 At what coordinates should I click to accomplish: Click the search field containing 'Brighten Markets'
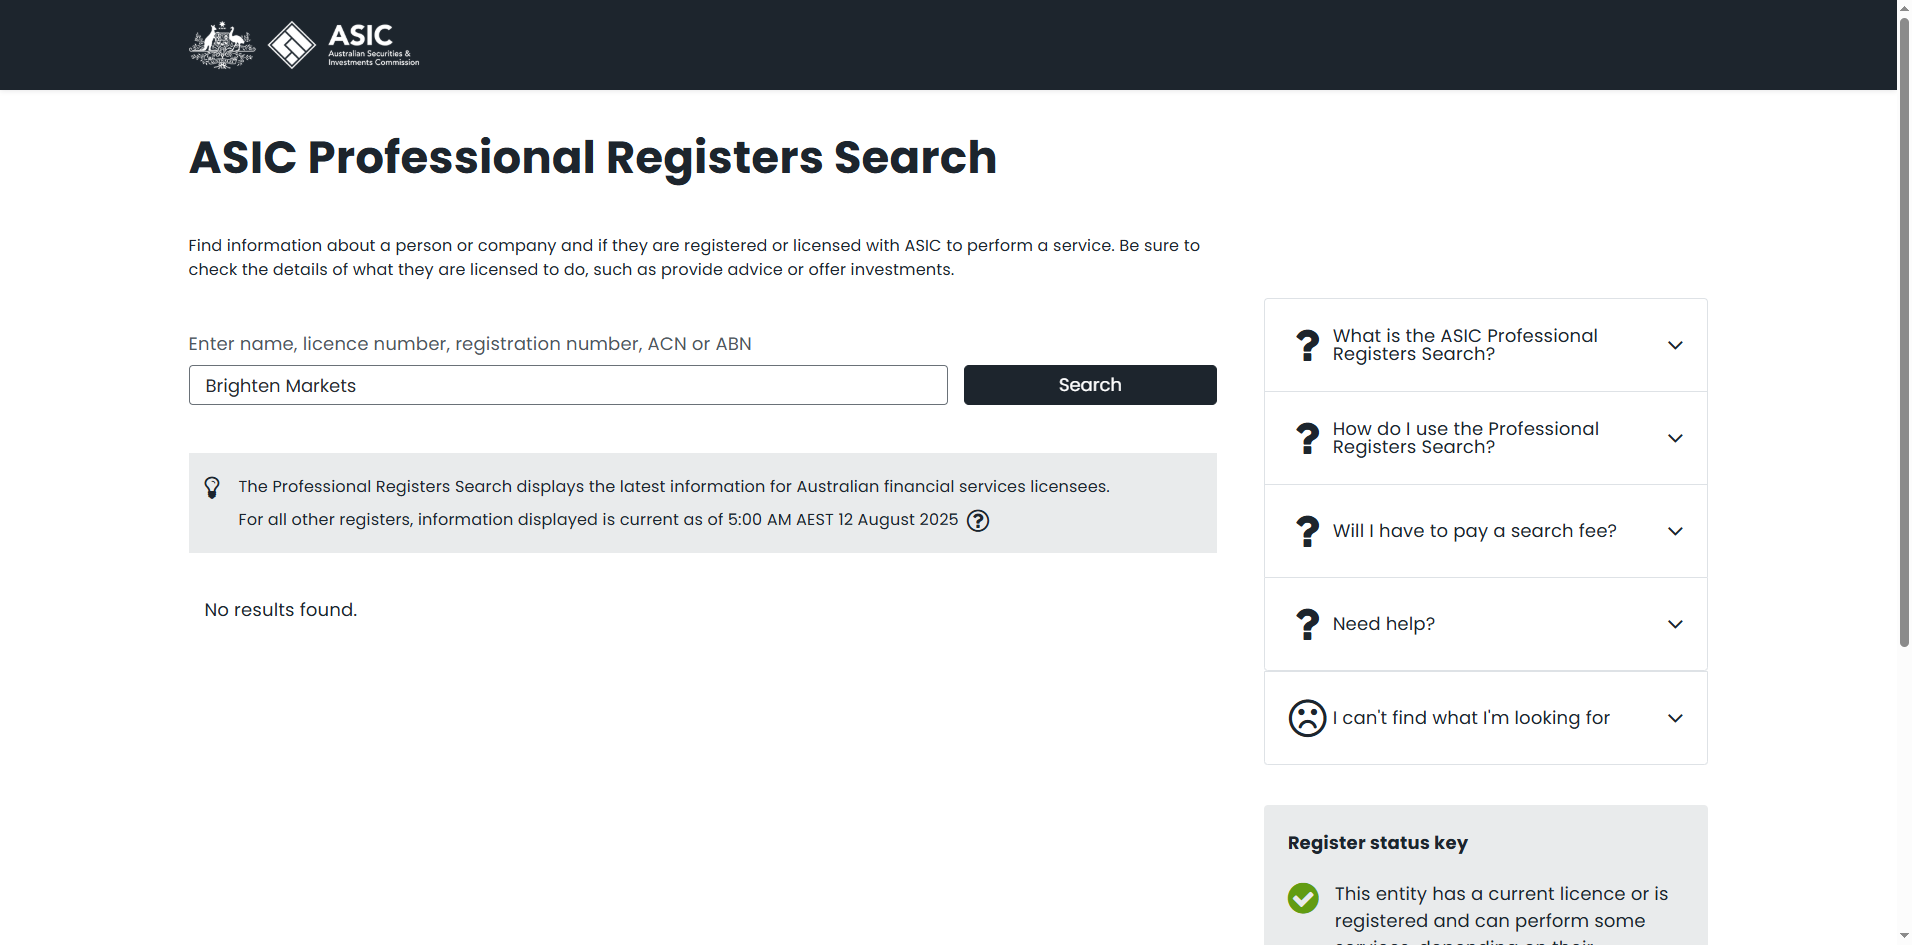click(568, 385)
